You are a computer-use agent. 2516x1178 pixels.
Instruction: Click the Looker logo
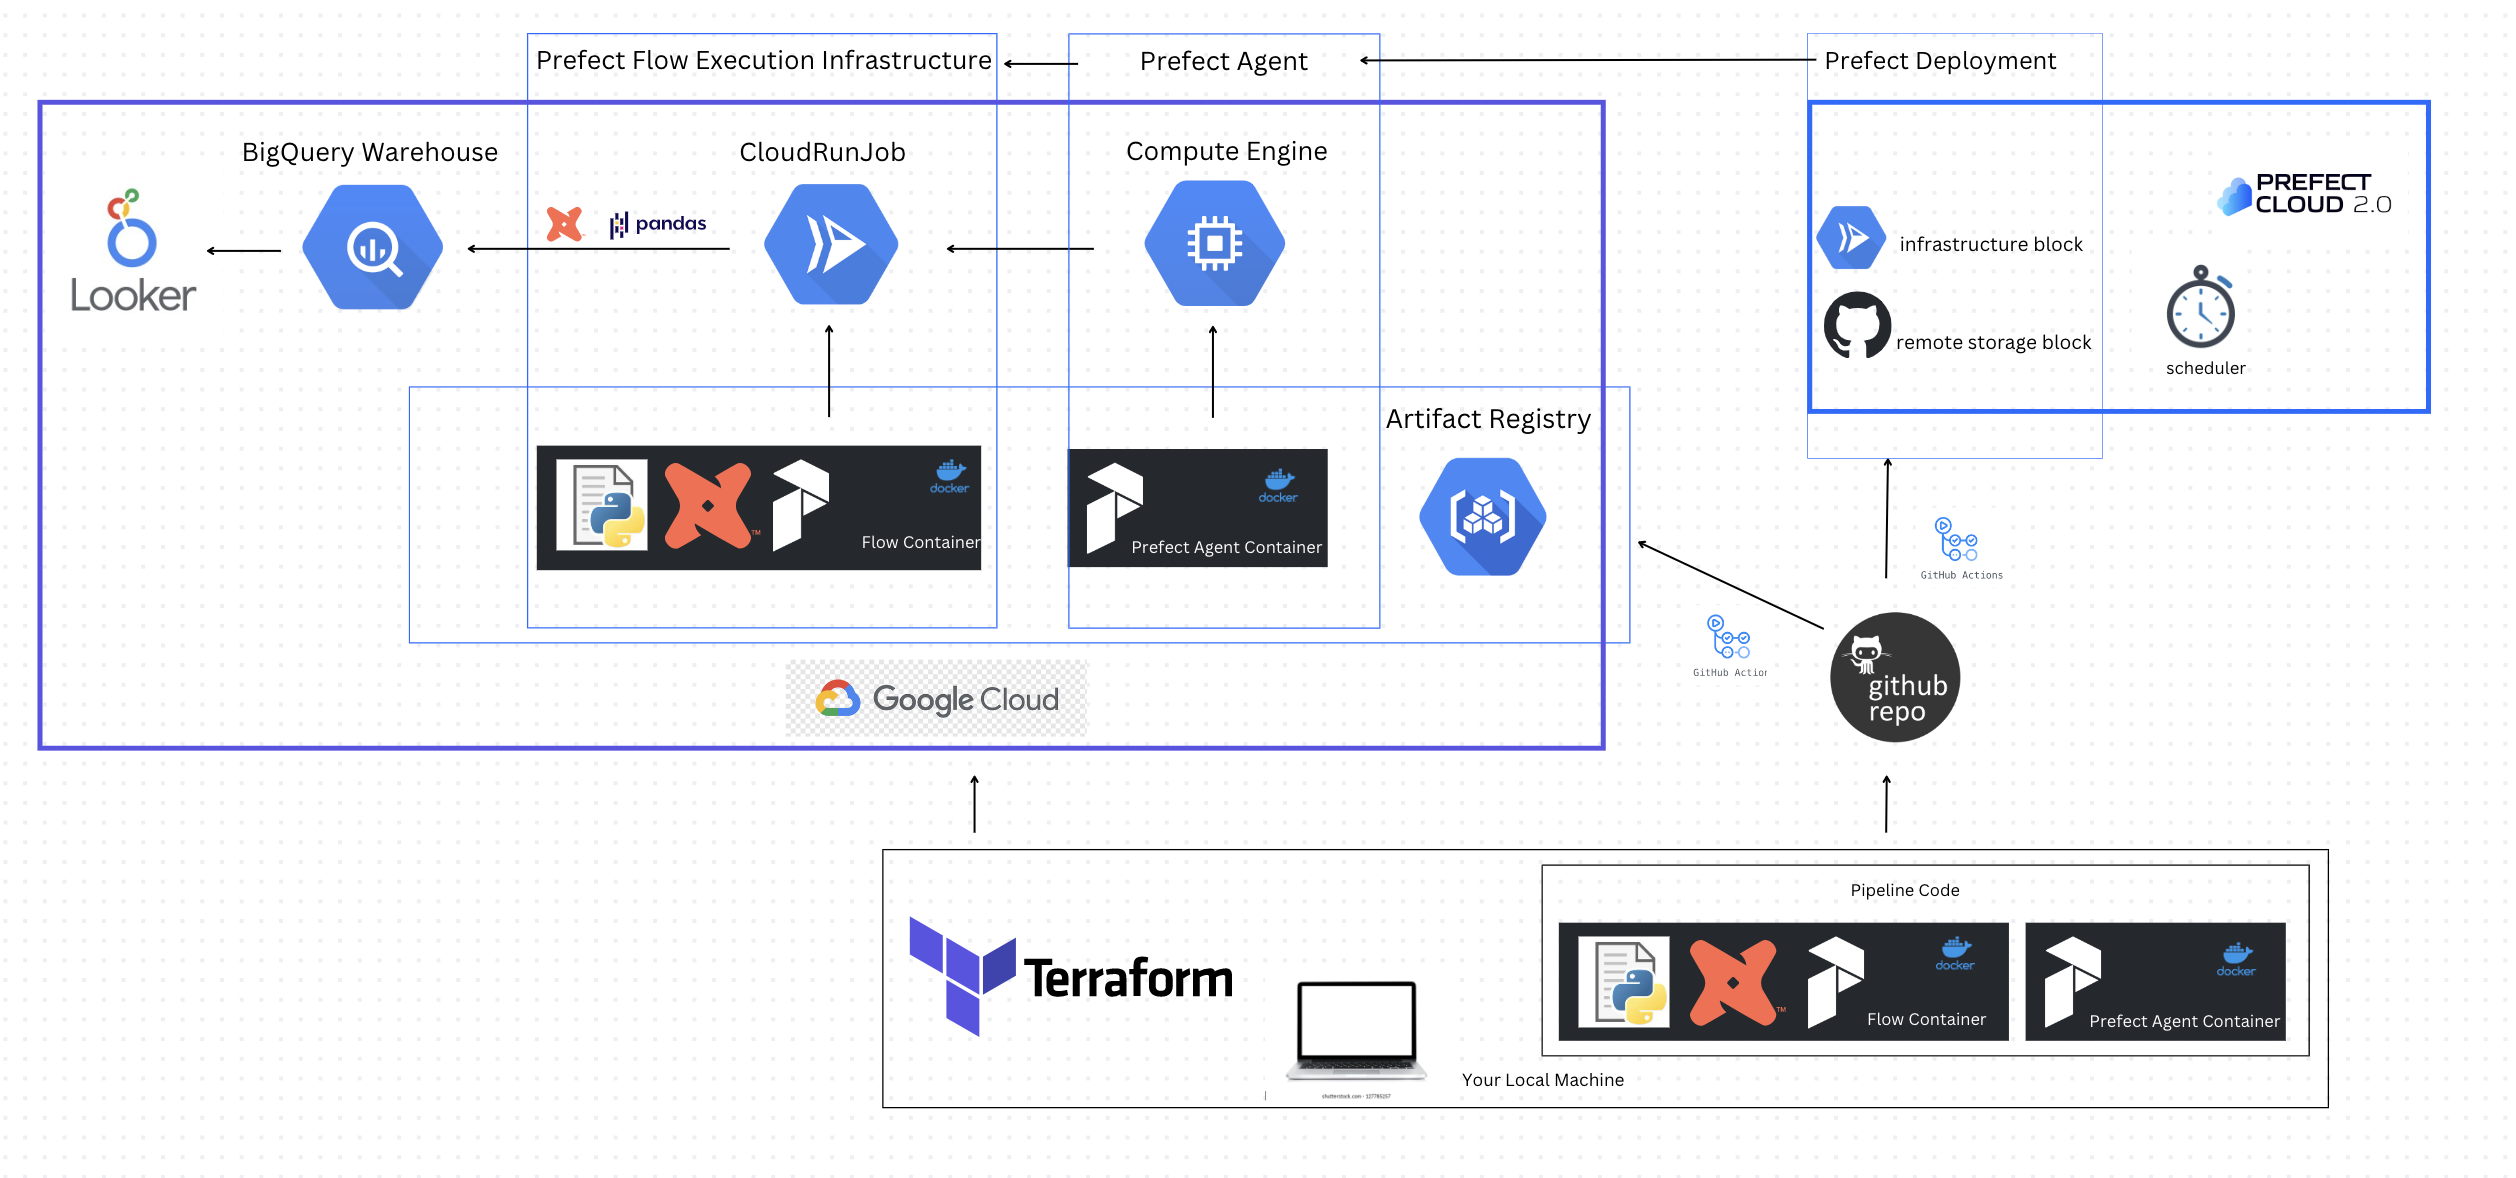(132, 250)
